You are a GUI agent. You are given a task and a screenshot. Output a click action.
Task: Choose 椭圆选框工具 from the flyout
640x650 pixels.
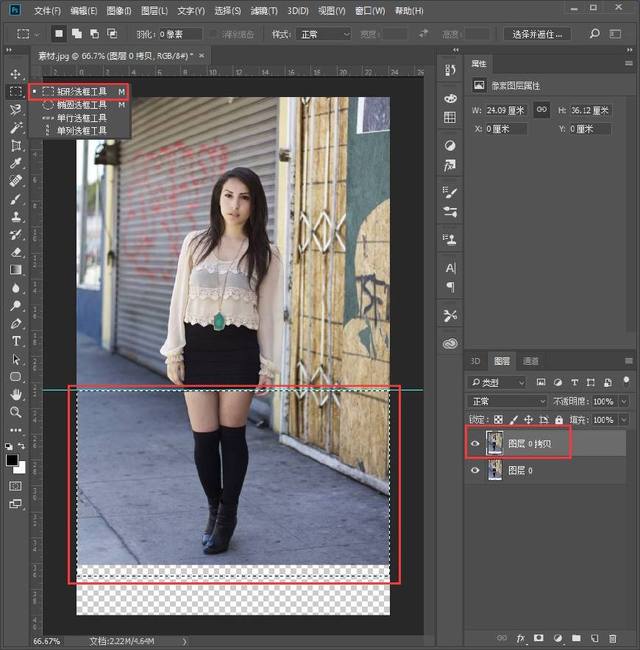(81, 104)
